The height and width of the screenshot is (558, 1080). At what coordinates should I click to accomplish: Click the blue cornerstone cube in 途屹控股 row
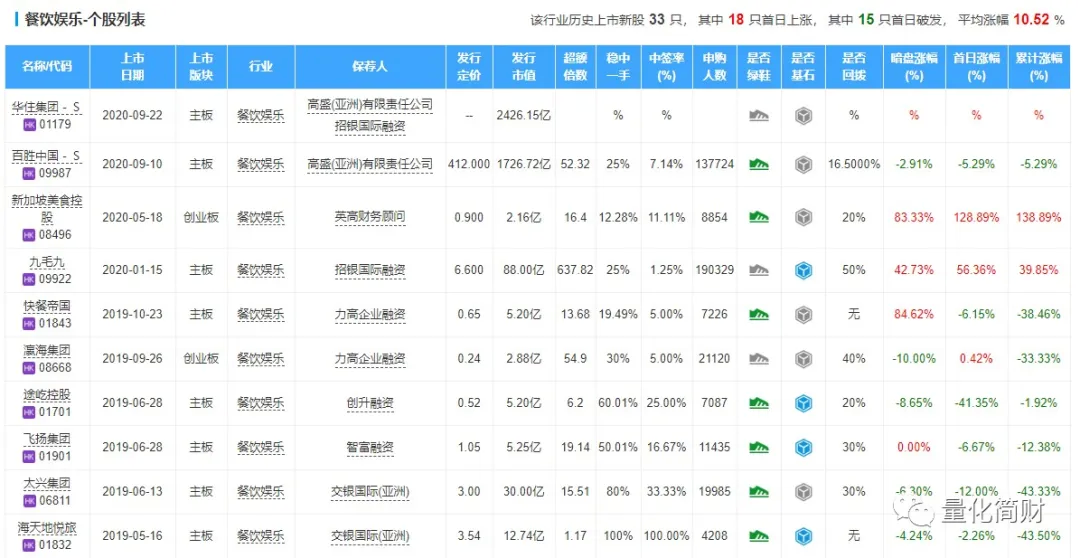click(802, 403)
